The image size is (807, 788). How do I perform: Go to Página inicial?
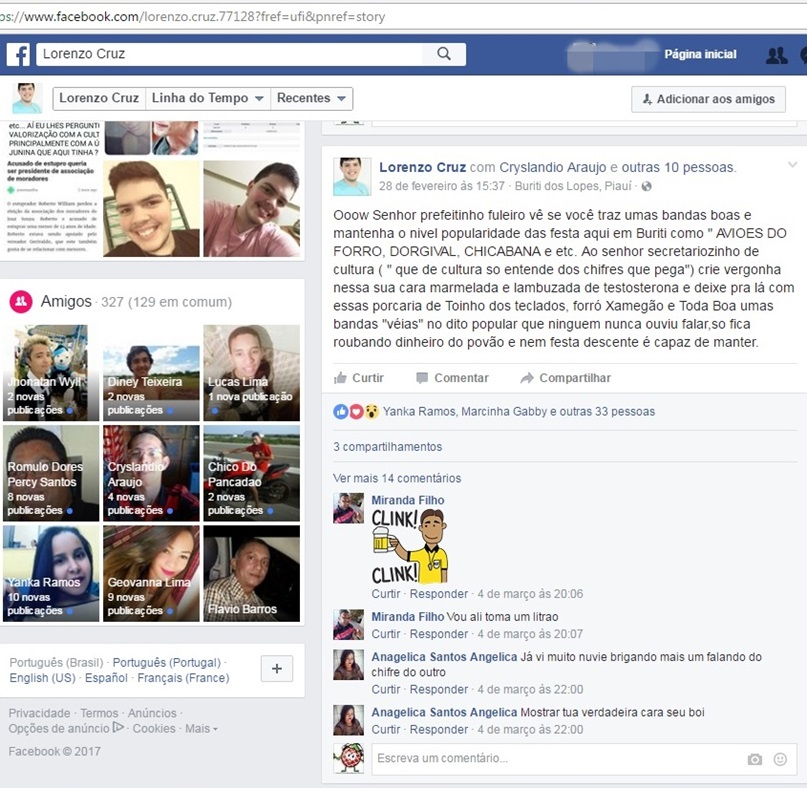click(700, 54)
